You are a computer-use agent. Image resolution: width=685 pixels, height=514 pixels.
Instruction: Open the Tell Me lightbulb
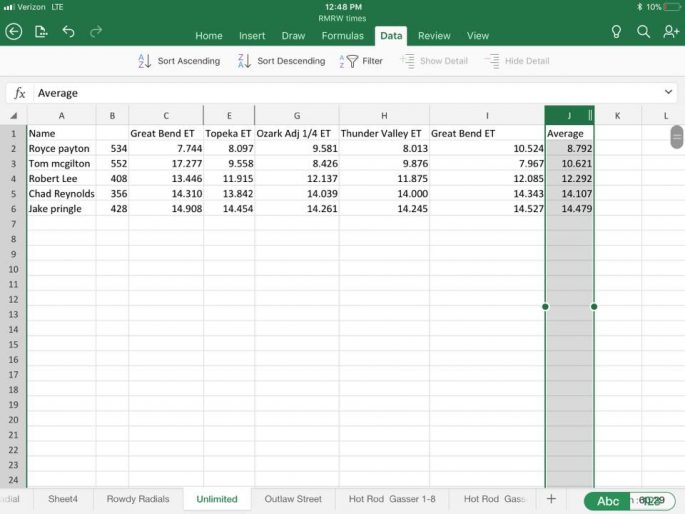(617, 32)
